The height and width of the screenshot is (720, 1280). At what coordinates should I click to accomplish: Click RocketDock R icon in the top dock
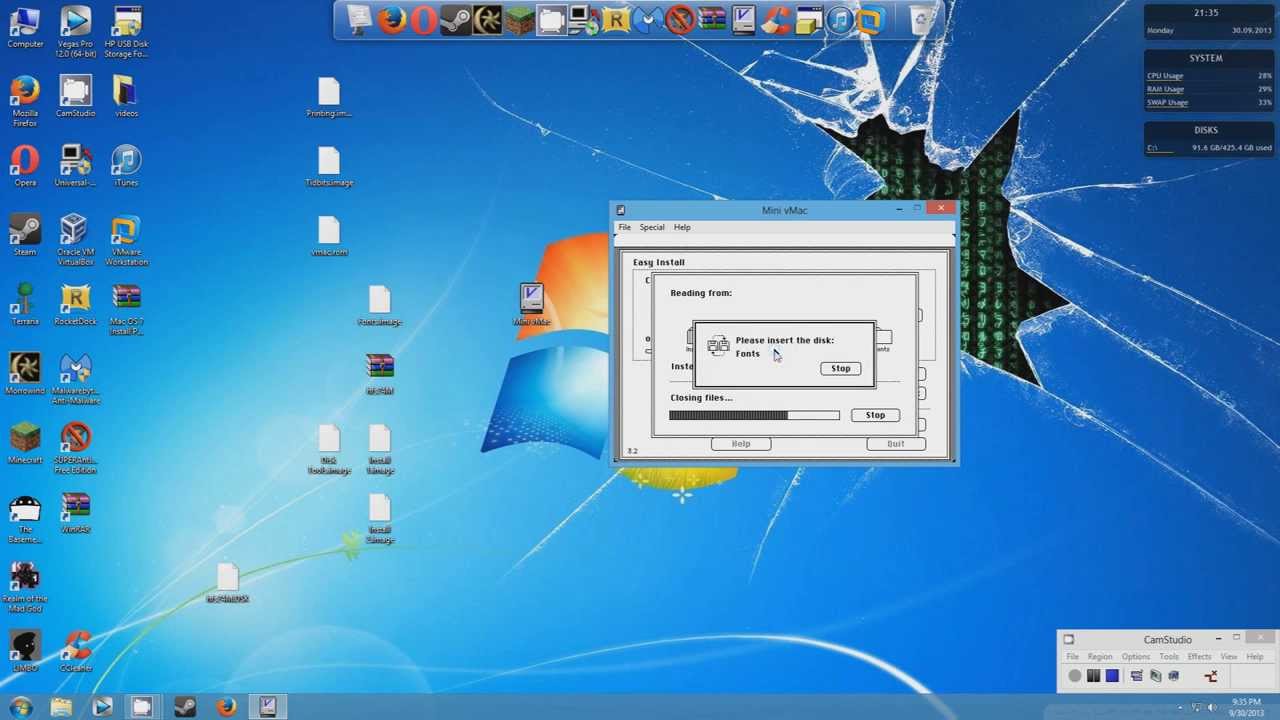coord(617,20)
